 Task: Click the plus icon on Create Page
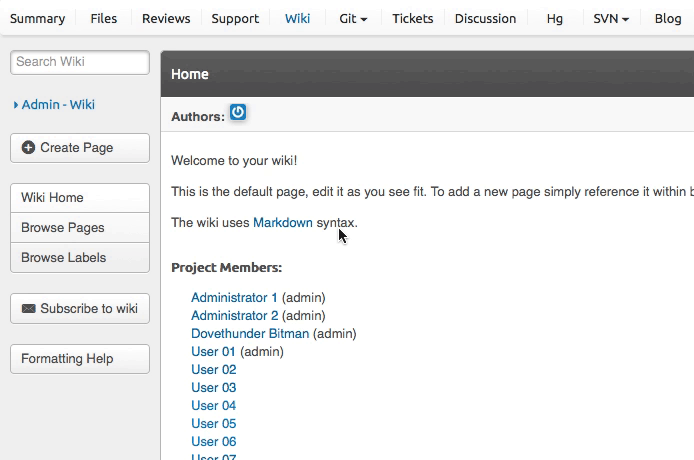click(x=28, y=148)
